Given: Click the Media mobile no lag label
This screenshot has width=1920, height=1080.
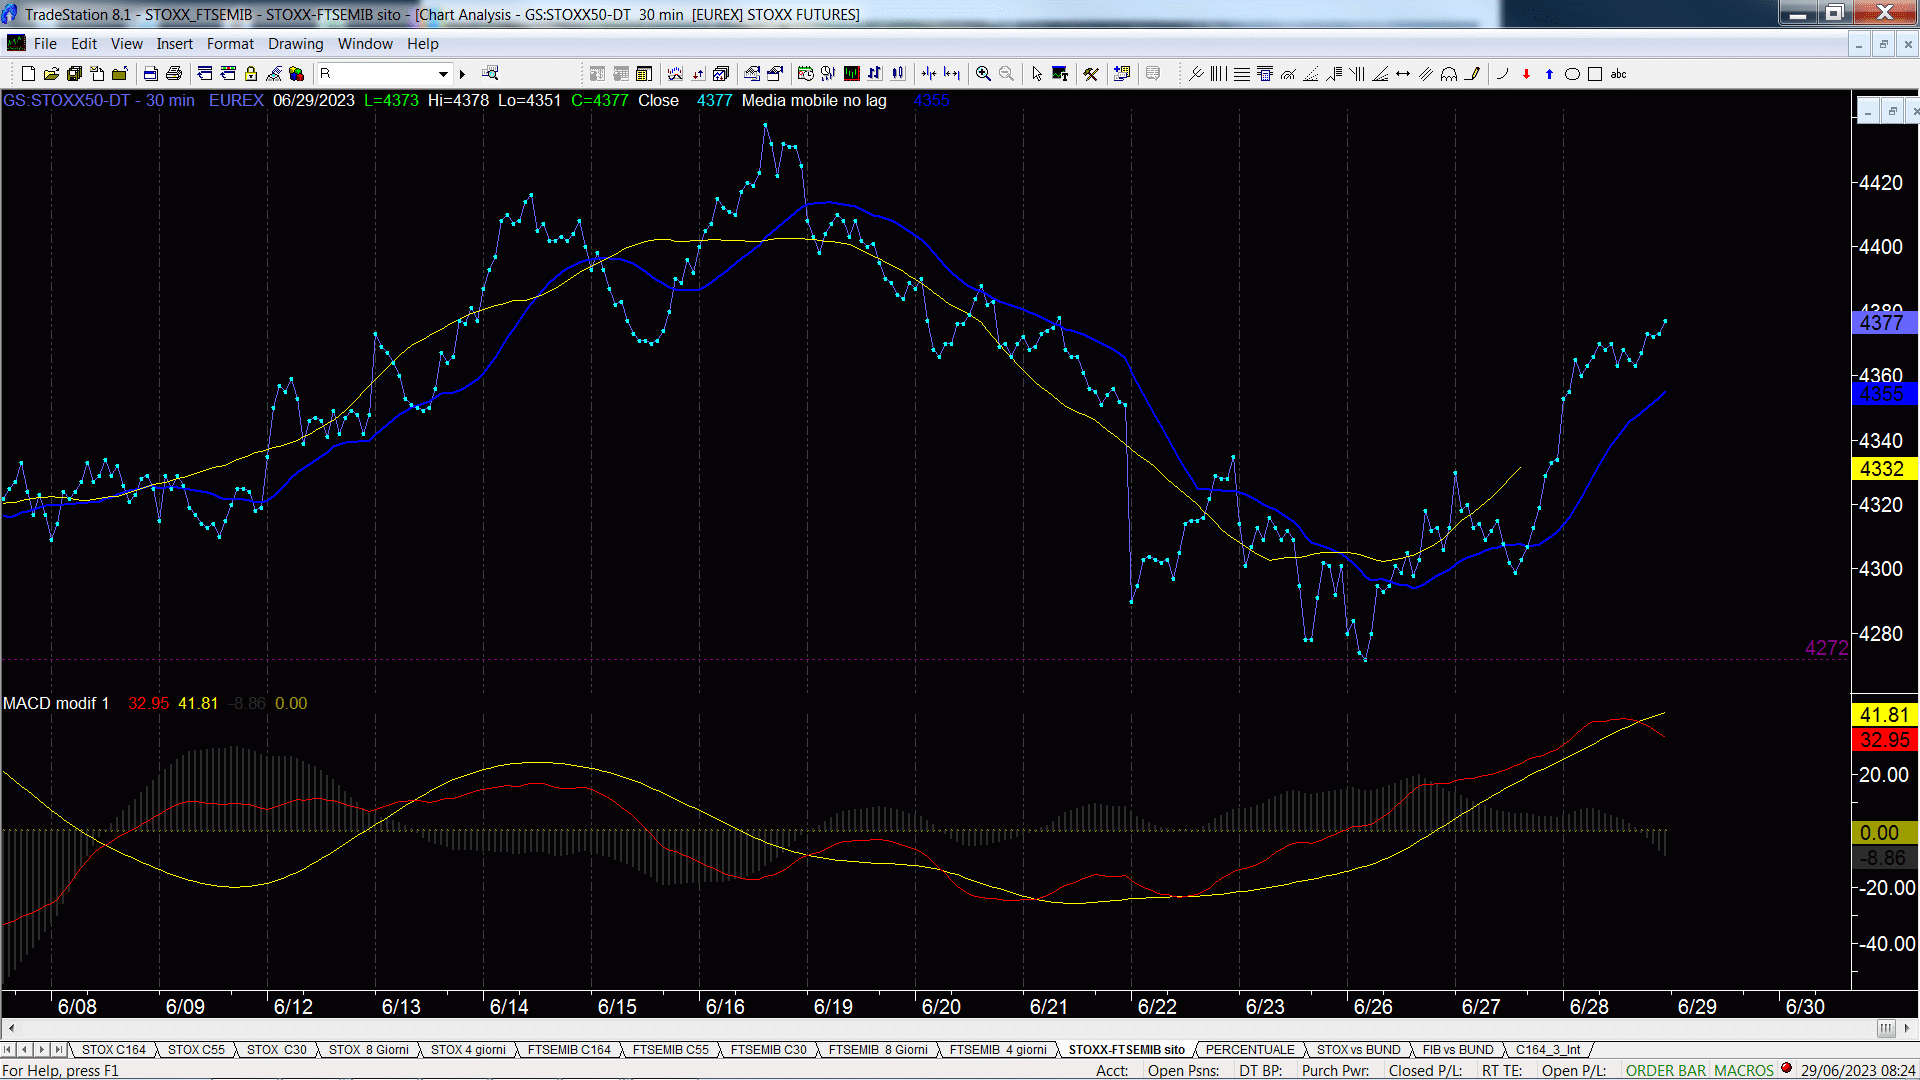Looking at the screenshot, I should [814, 100].
